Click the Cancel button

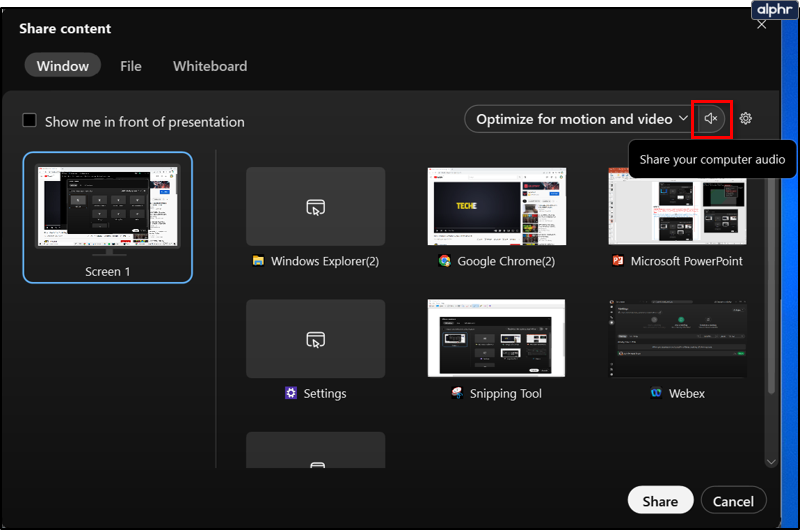coord(733,501)
